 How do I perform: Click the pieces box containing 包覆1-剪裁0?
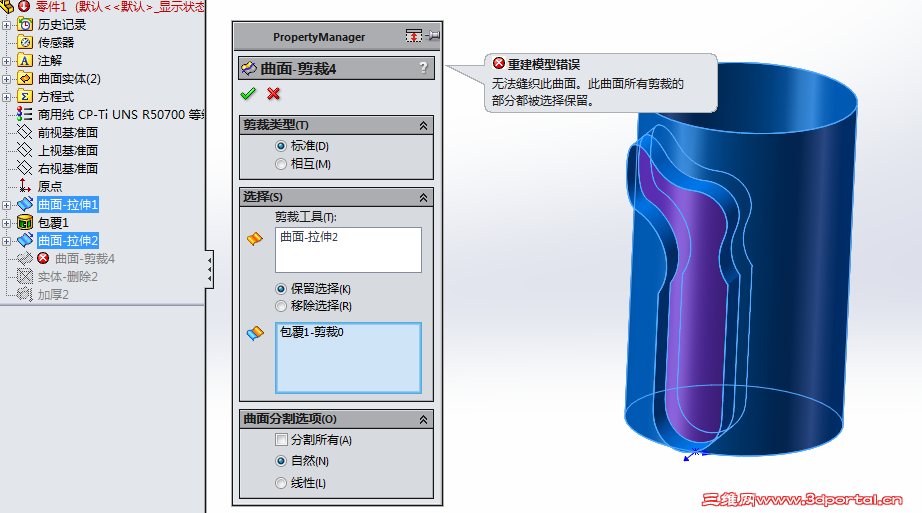348,358
